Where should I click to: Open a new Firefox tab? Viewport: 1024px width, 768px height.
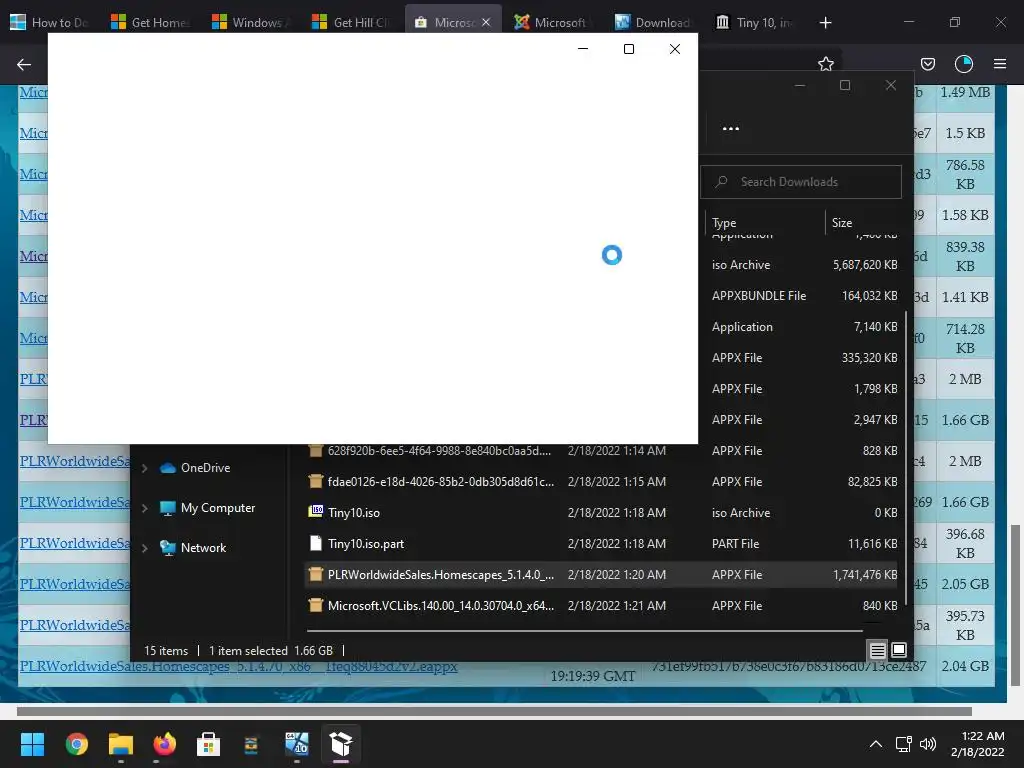tap(825, 23)
